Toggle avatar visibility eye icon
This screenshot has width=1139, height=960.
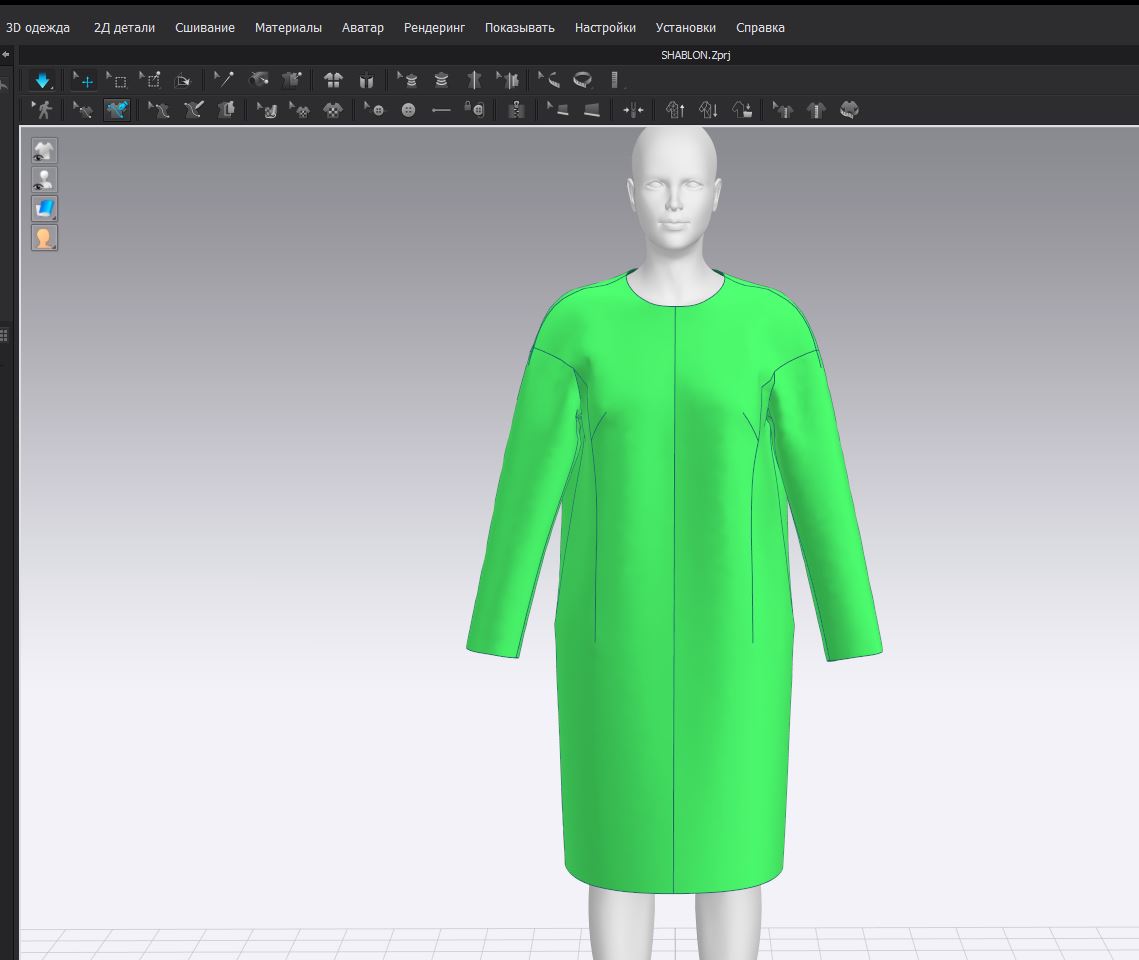pyautogui.click(x=44, y=180)
